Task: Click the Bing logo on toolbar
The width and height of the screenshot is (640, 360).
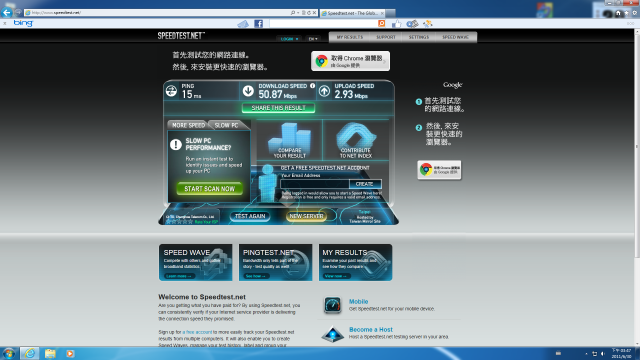Action: point(23,23)
